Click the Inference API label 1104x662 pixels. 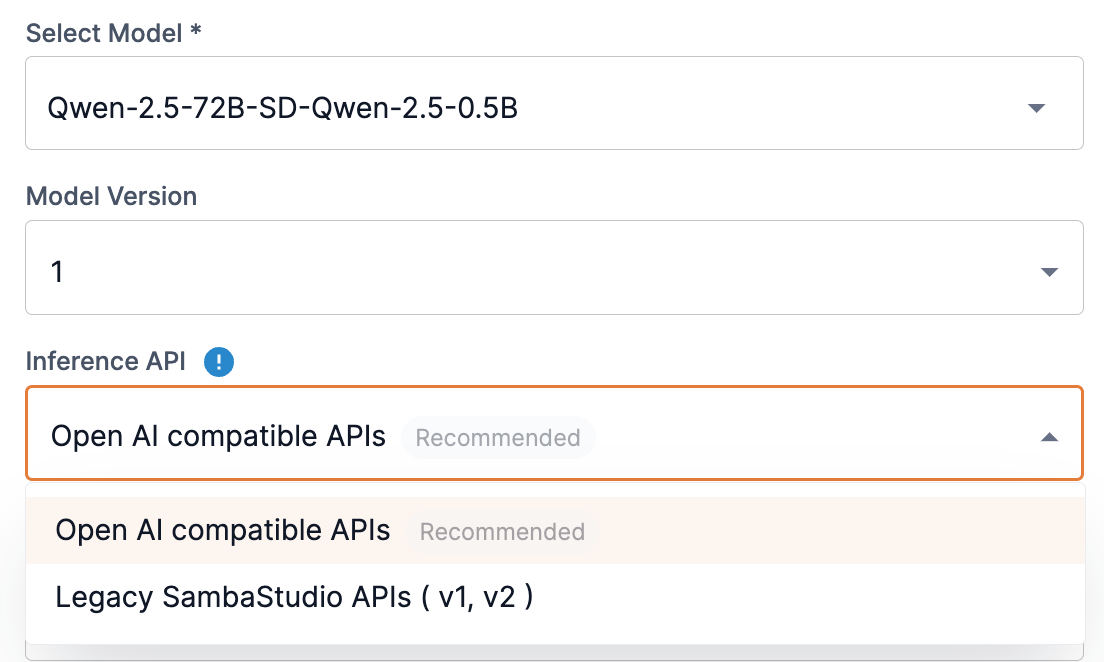pyautogui.click(x=104, y=361)
